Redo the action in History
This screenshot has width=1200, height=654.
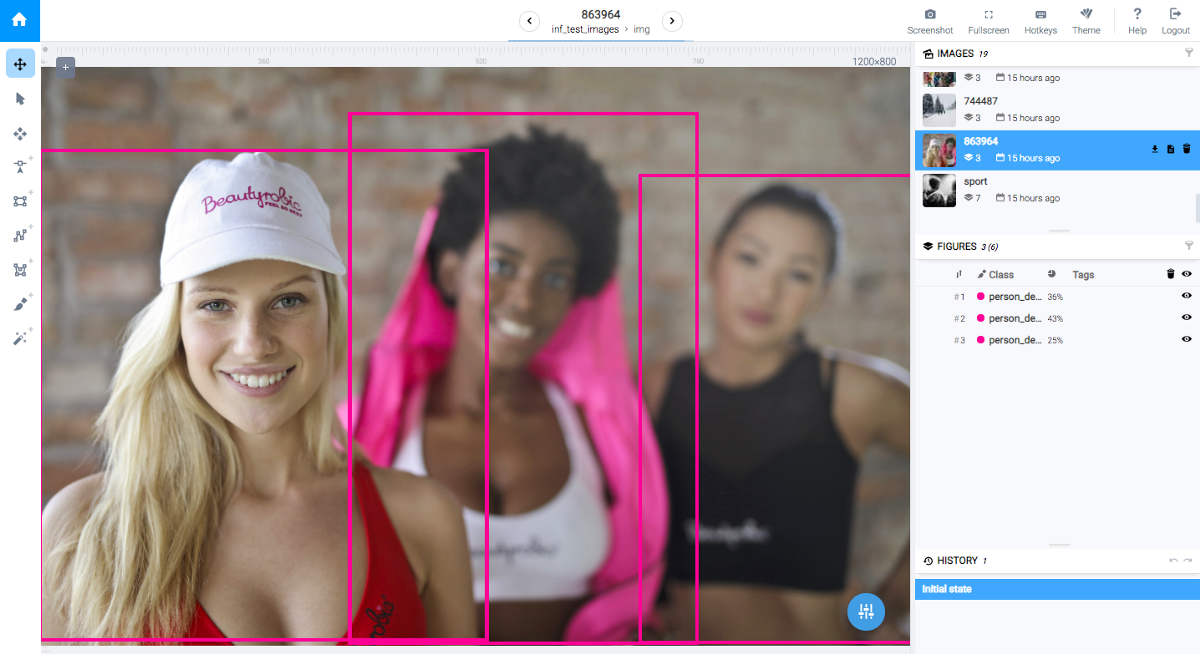click(x=1188, y=561)
